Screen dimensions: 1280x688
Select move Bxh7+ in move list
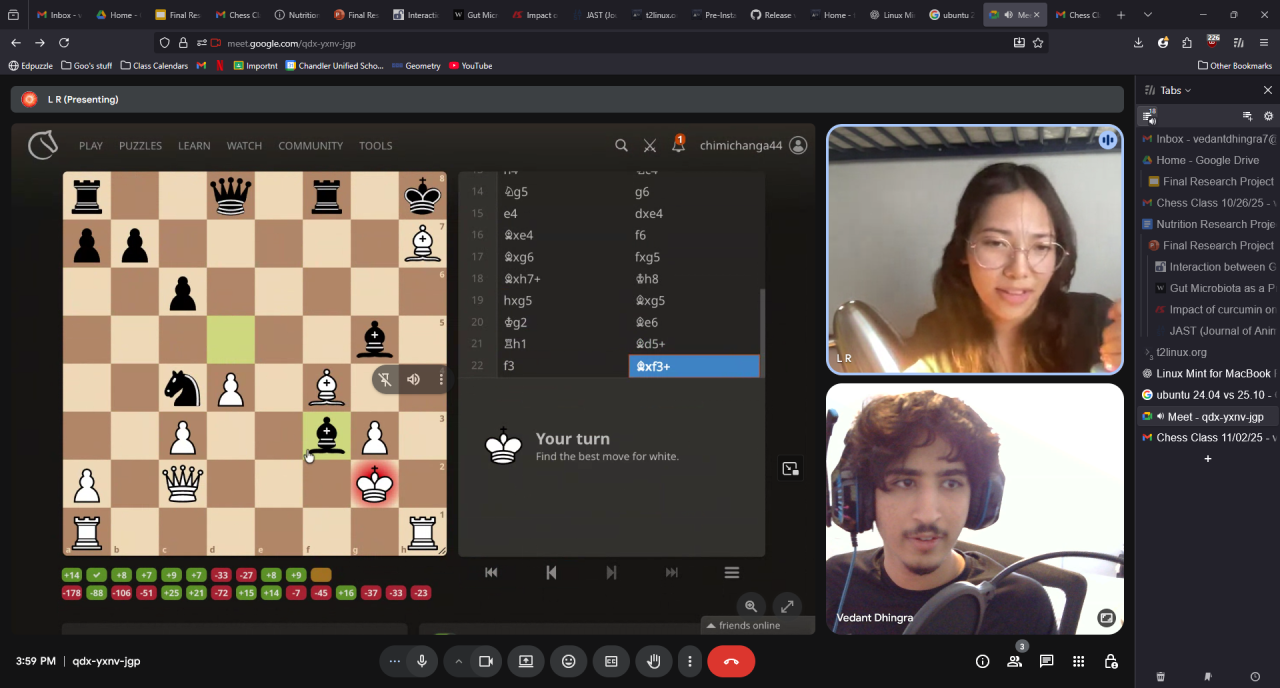tap(563, 279)
